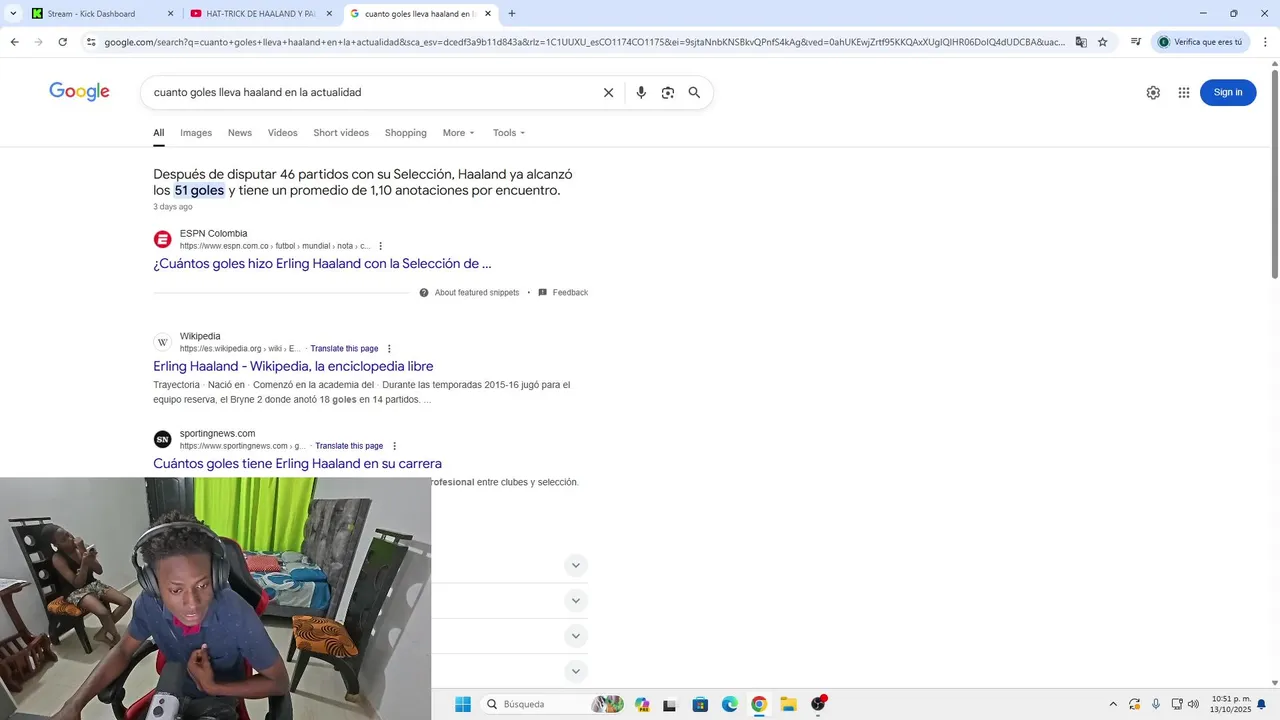Close the HAT-TRICK DE HAALAND tab
This screenshot has width=1280, height=720.
click(x=329, y=14)
